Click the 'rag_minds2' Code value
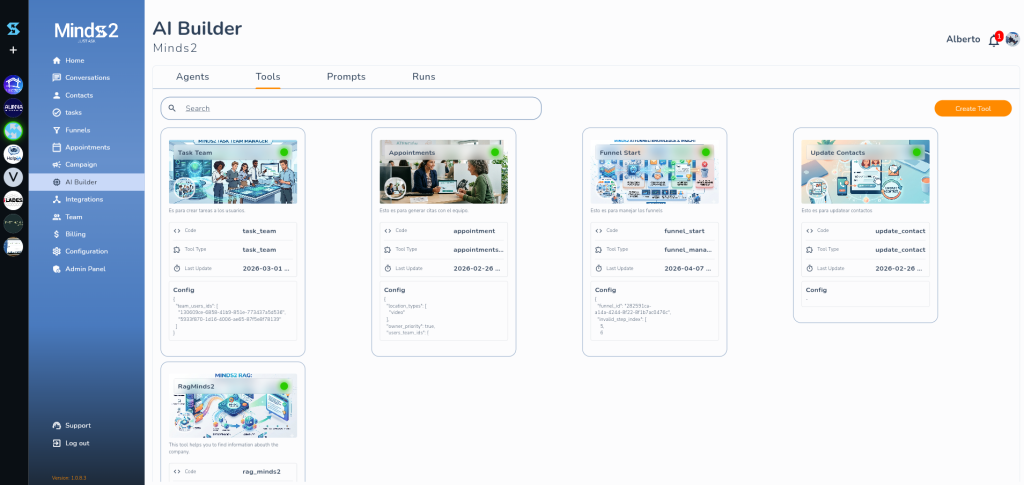 point(261,471)
